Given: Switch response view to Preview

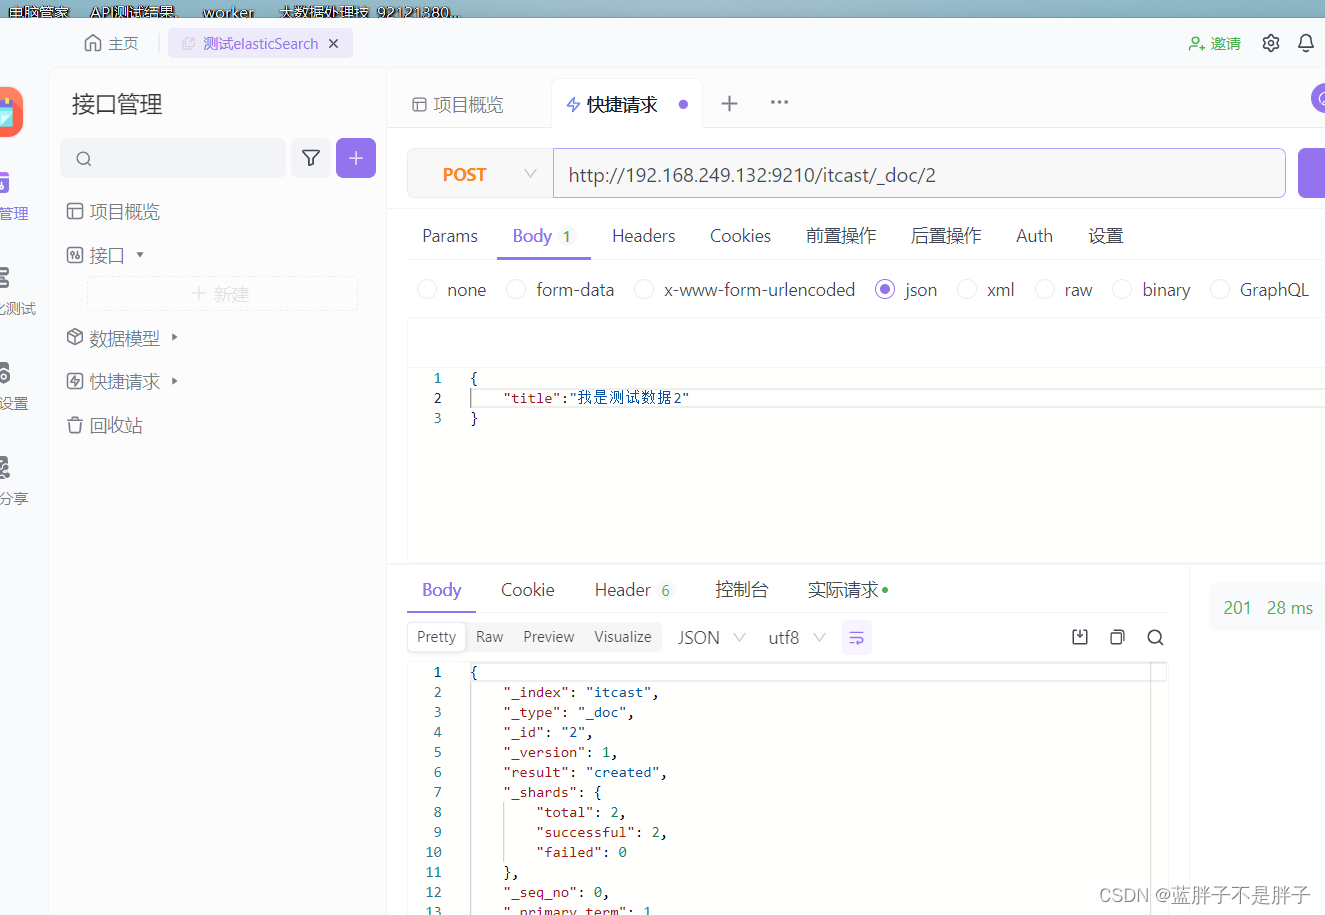Looking at the screenshot, I should (x=549, y=637).
